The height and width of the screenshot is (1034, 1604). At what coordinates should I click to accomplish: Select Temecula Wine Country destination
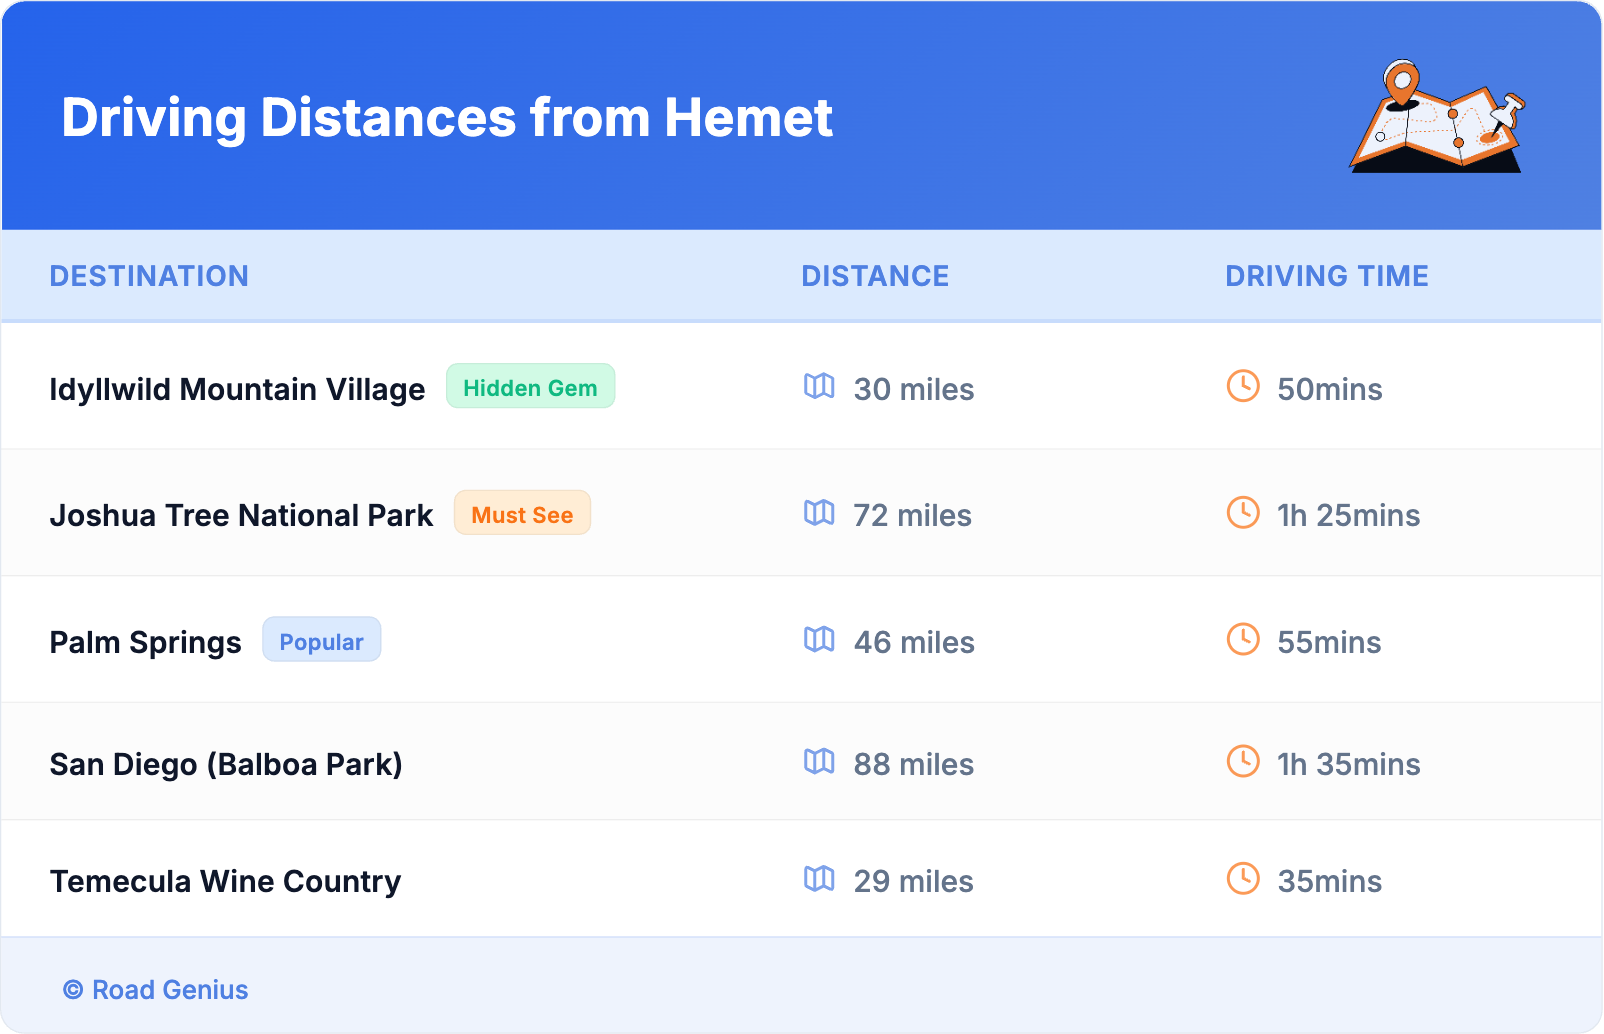pos(225,881)
